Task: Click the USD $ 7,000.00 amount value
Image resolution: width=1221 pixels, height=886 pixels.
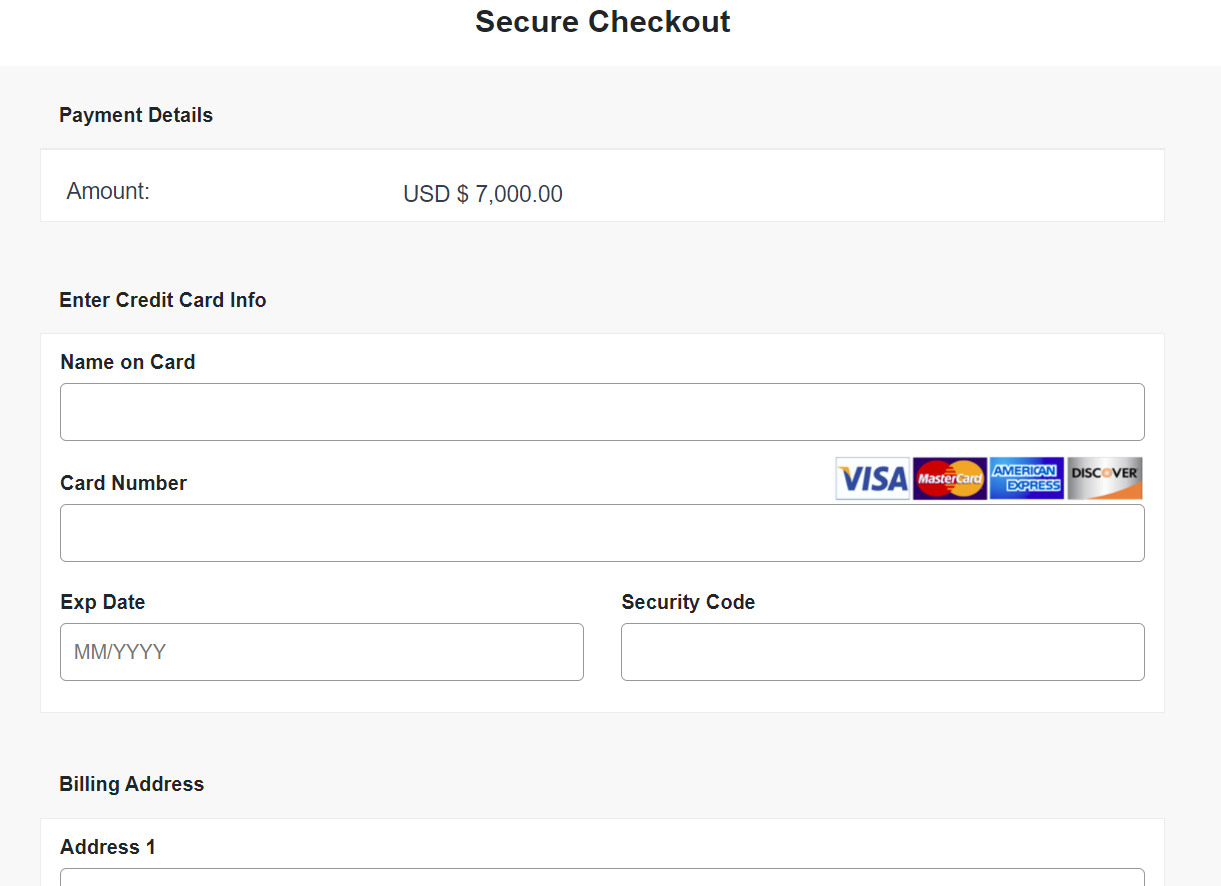Action: point(483,194)
